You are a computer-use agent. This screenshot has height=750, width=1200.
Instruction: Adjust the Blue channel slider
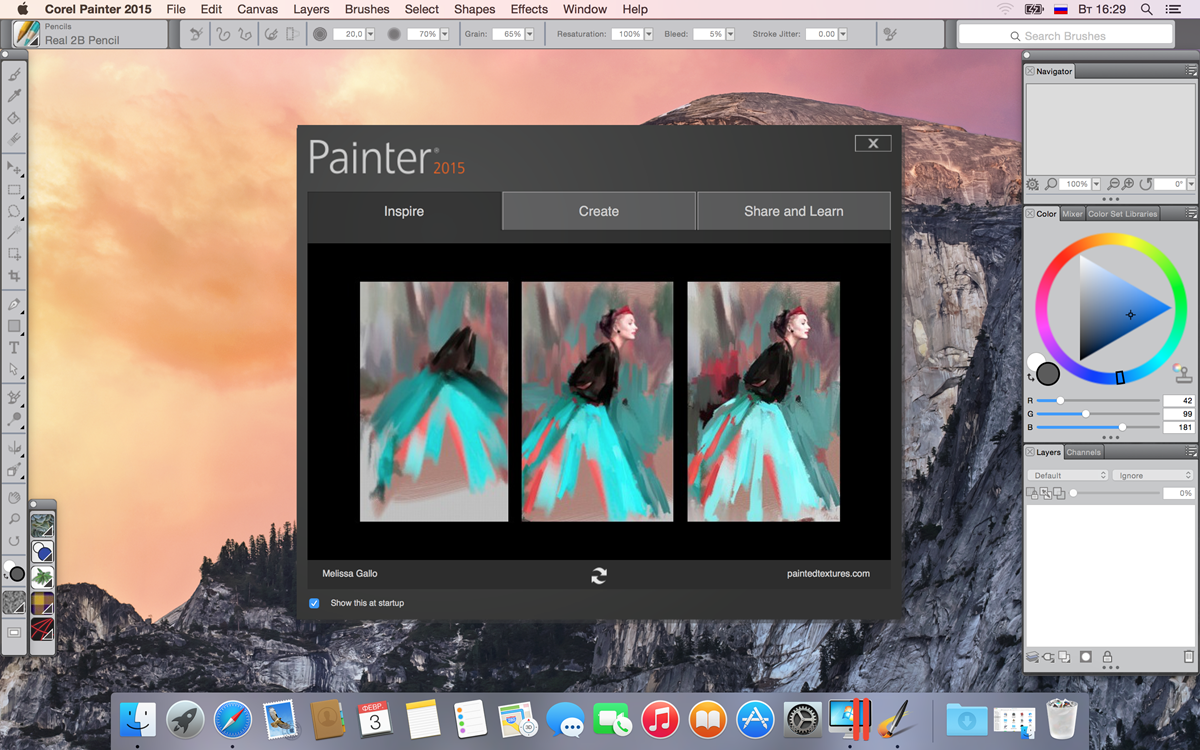(1099, 427)
